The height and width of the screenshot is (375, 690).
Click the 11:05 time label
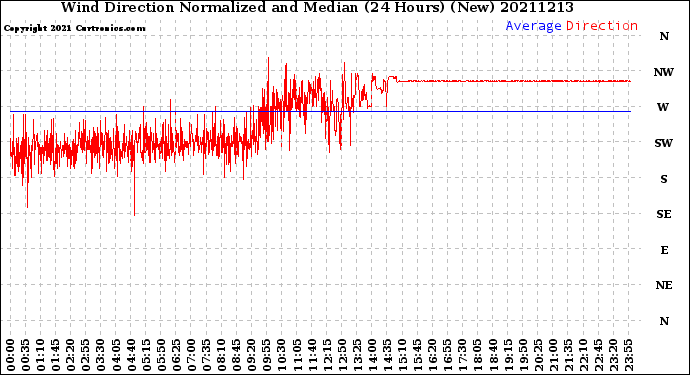tap(297, 355)
